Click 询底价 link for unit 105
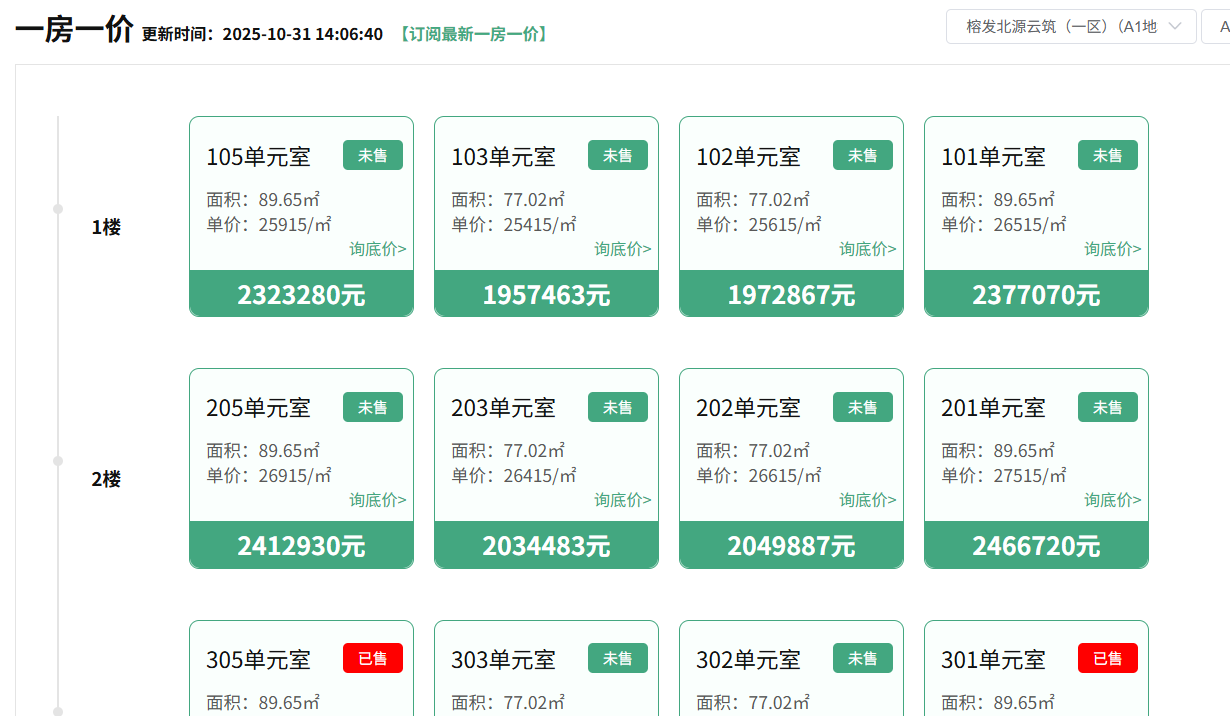The image size is (1230, 716). [x=378, y=249]
